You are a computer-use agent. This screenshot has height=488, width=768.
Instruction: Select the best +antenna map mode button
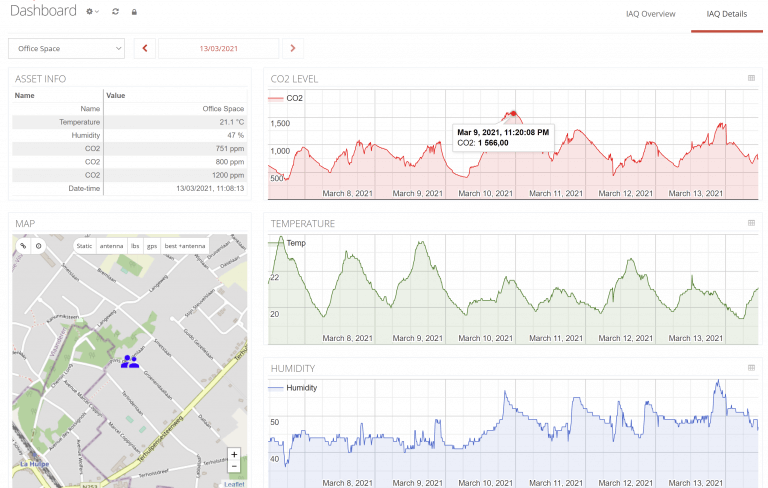click(185, 246)
